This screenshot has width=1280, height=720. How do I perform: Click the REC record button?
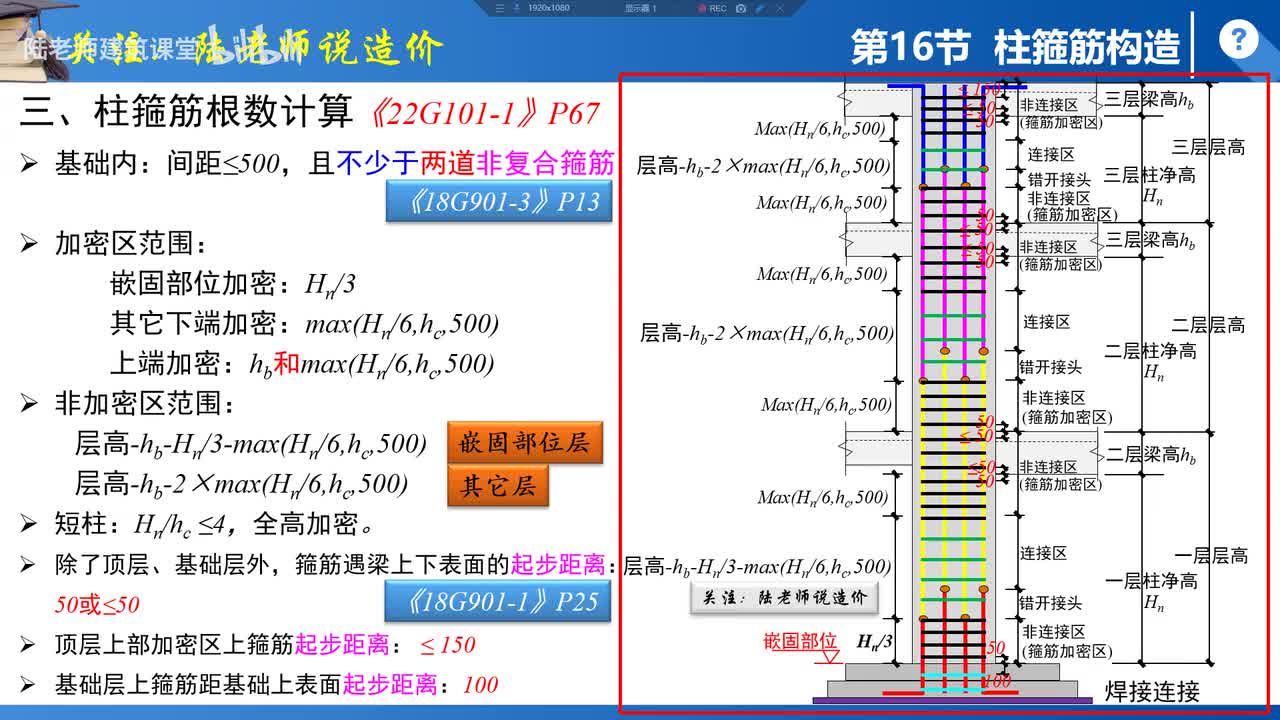pos(711,8)
